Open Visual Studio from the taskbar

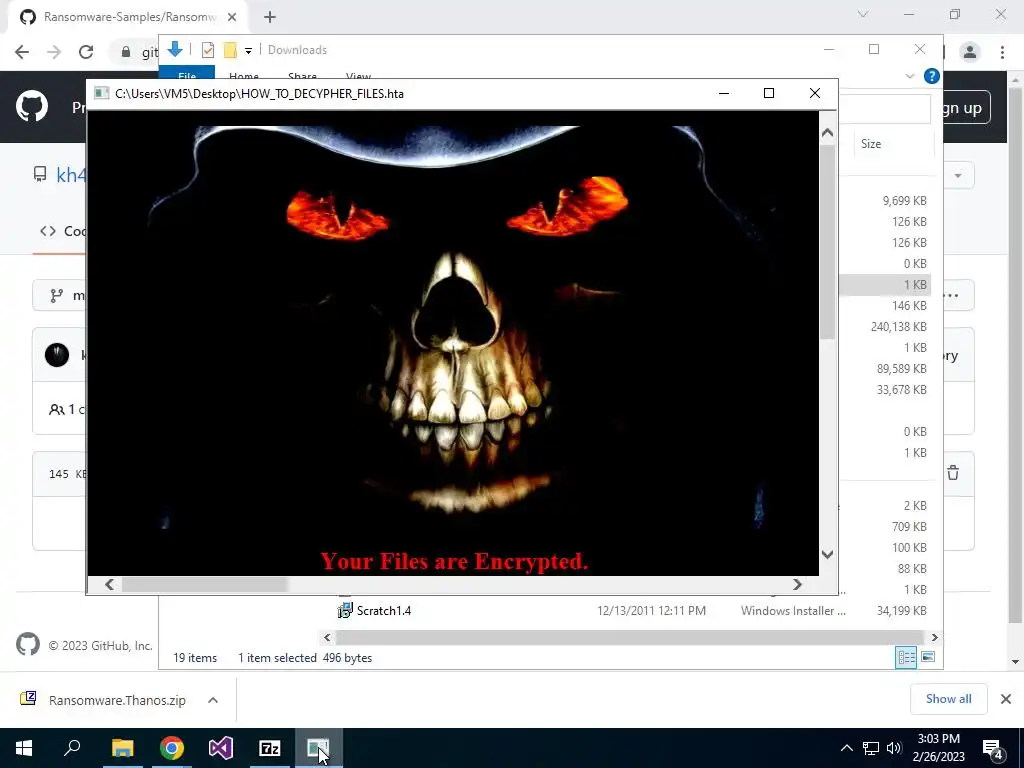pyautogui.click(x=221, y=748)
